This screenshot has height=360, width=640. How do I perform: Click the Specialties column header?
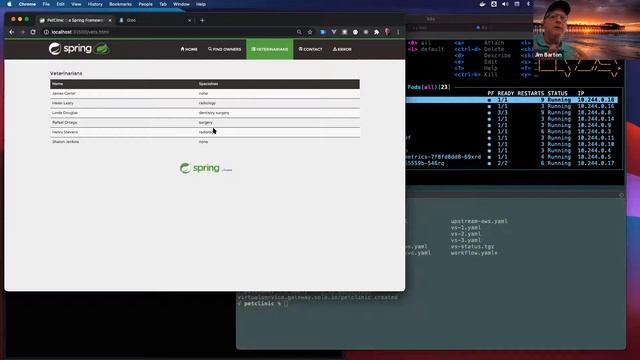(208, 84)
